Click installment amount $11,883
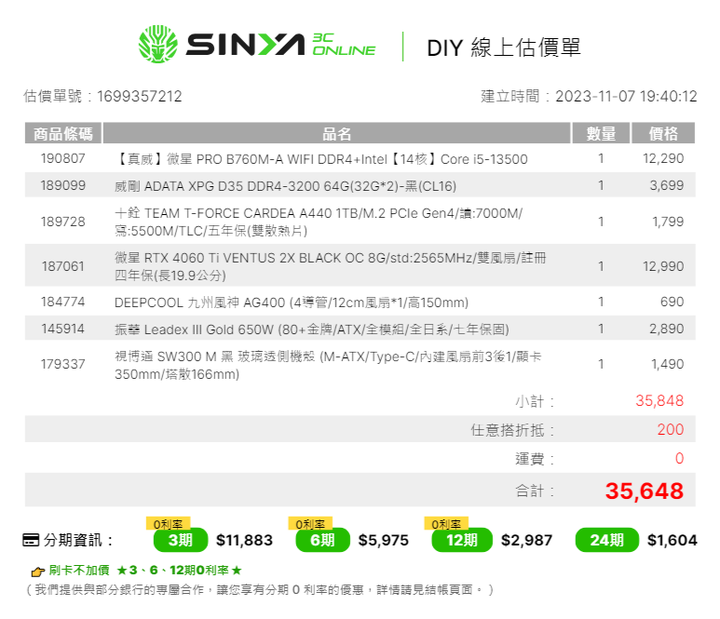This screenshot has width=720, height=619. click(244, 540)
